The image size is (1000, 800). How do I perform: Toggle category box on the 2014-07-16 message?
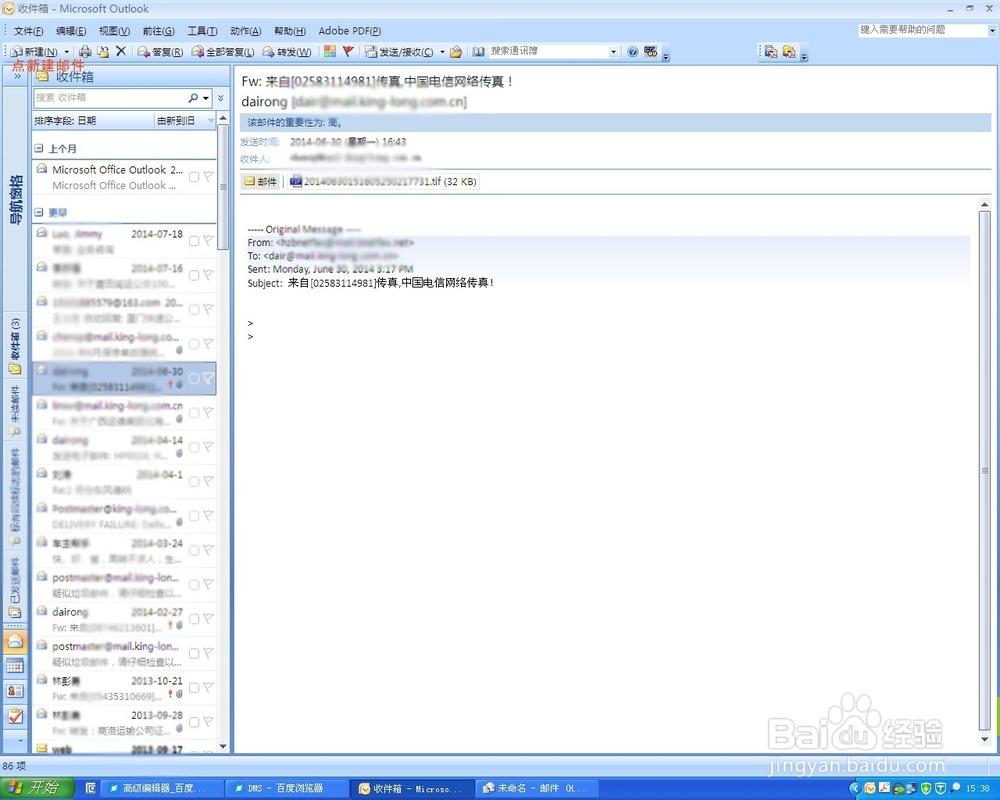[x=194, y=275]
